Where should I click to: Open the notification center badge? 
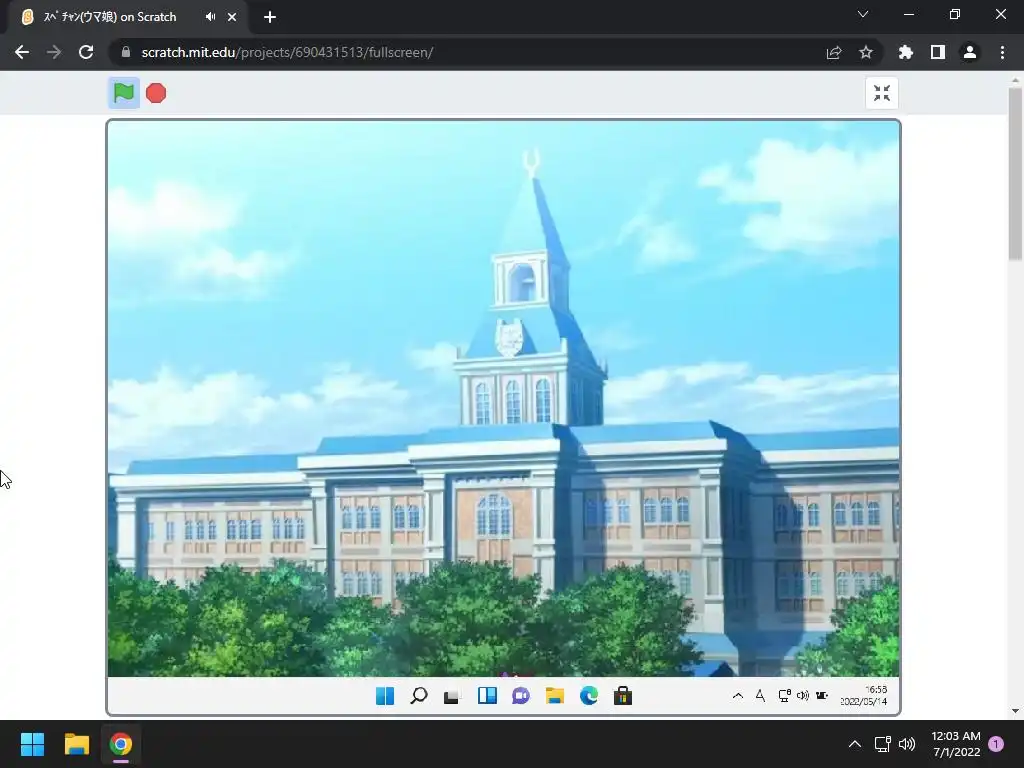pos(996,744)
